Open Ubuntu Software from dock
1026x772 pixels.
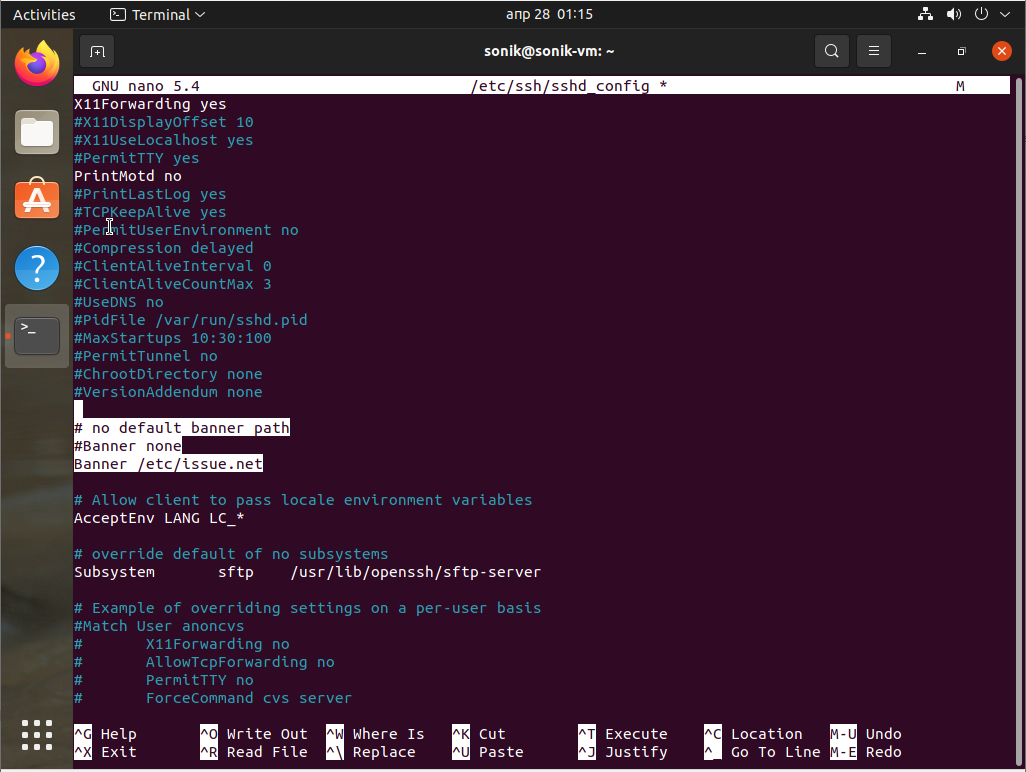37,199
